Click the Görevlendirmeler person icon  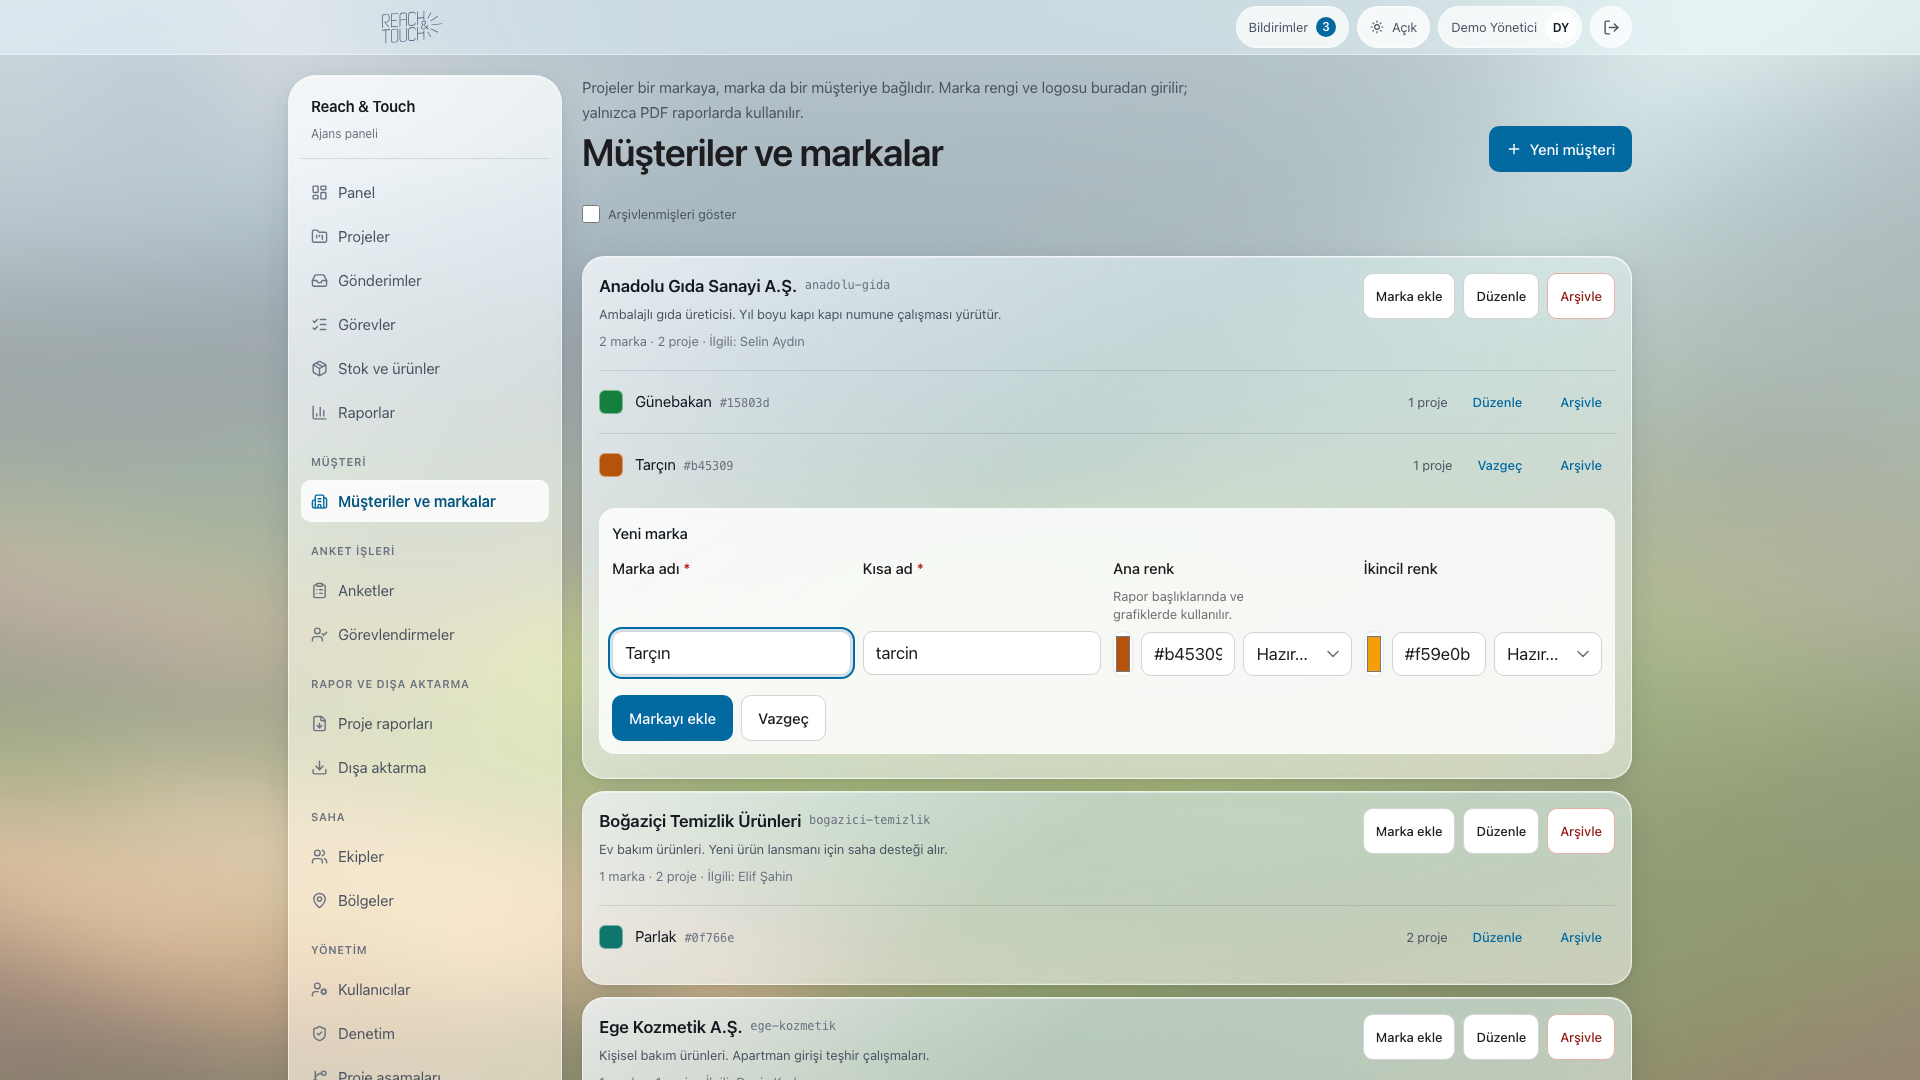point(319,635)
